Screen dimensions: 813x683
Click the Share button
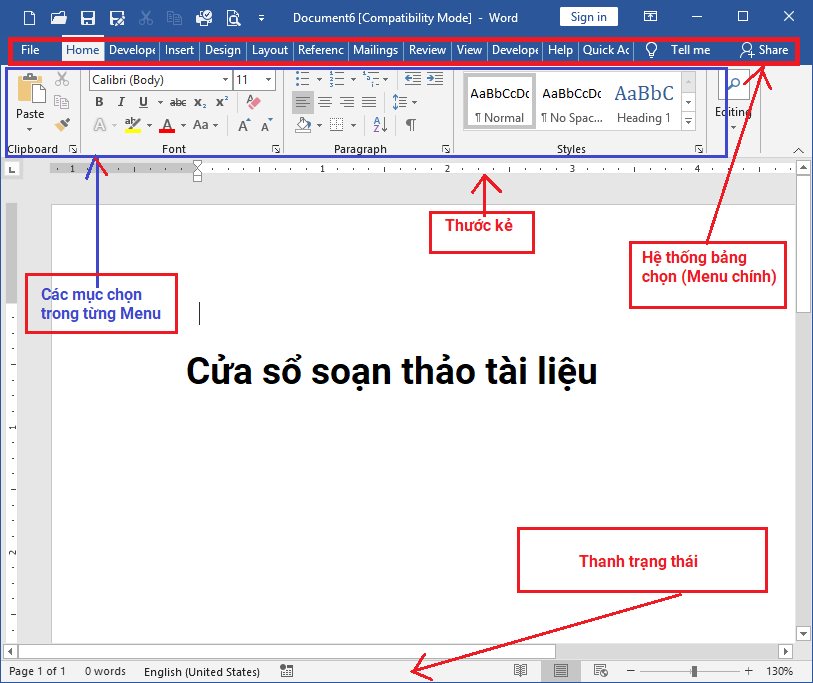(764, 50)
